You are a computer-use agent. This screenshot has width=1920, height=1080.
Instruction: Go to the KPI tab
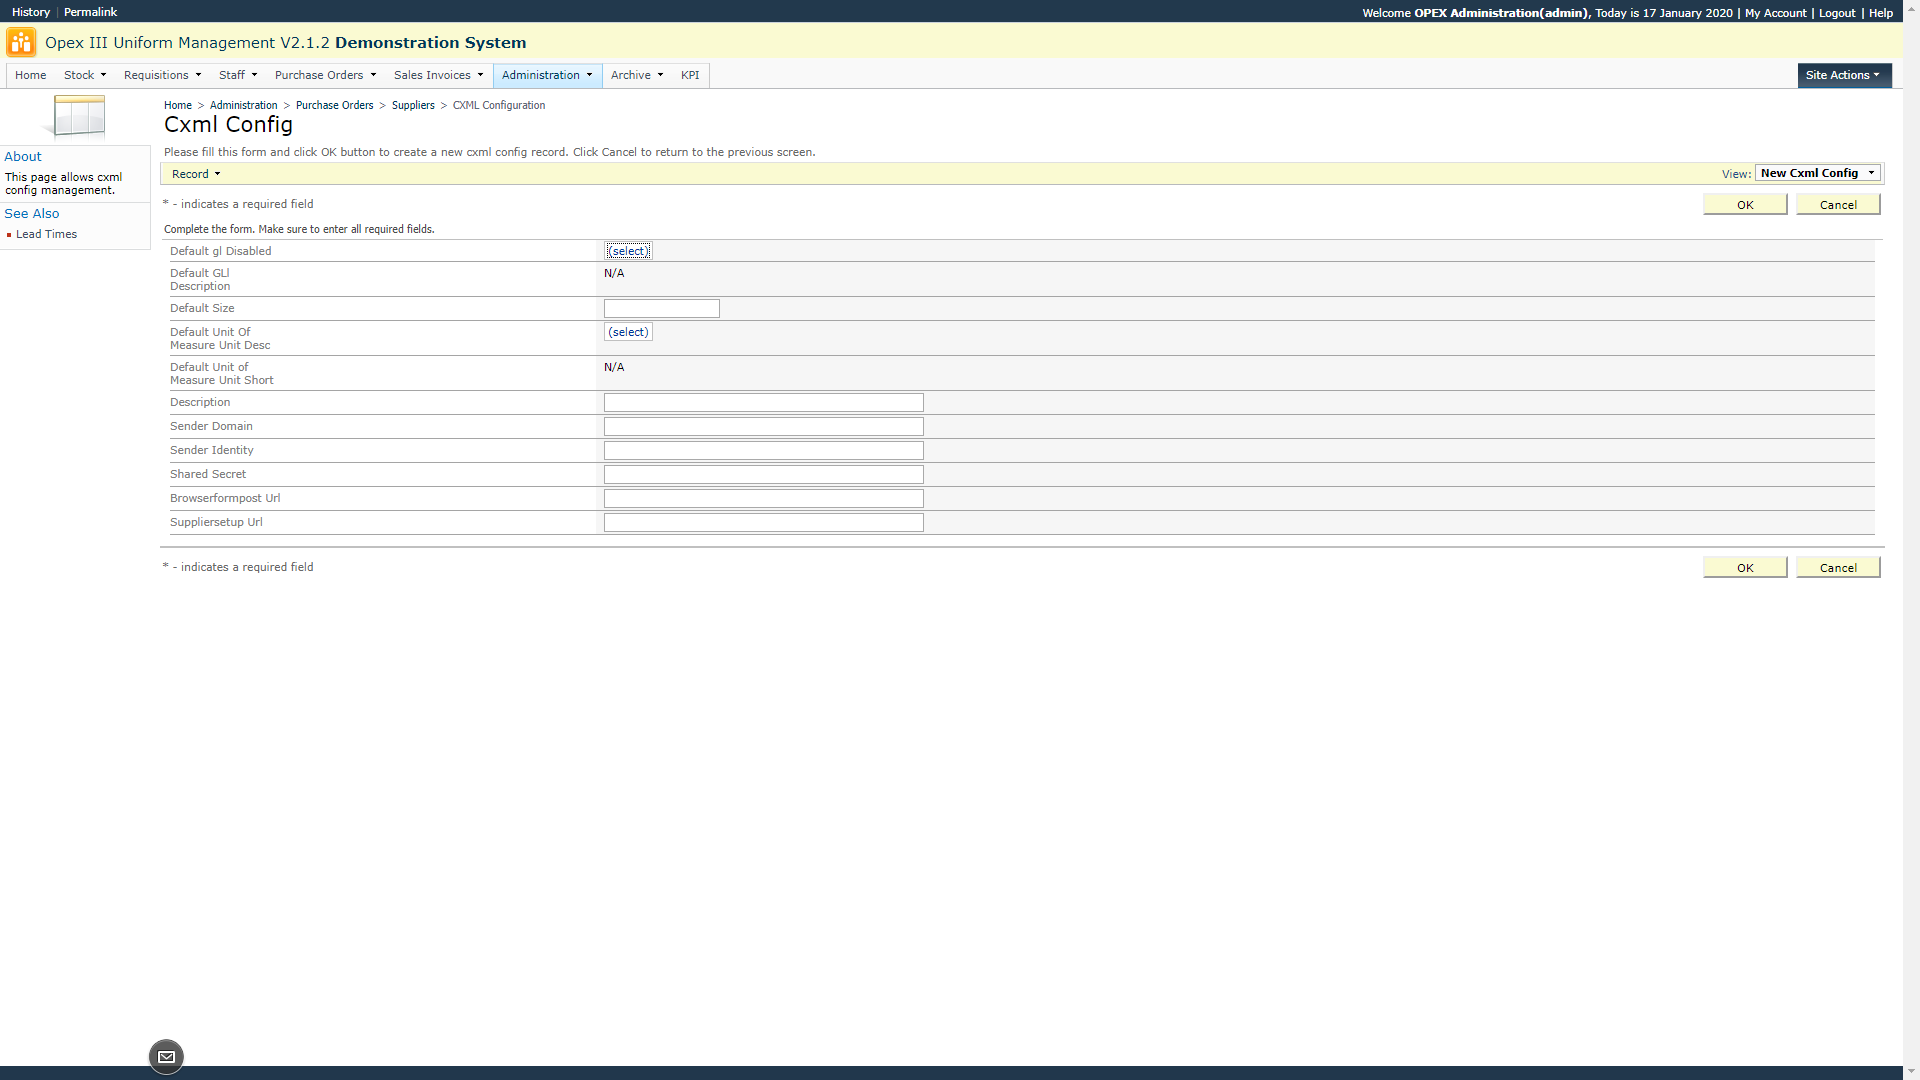coord(690,75)
